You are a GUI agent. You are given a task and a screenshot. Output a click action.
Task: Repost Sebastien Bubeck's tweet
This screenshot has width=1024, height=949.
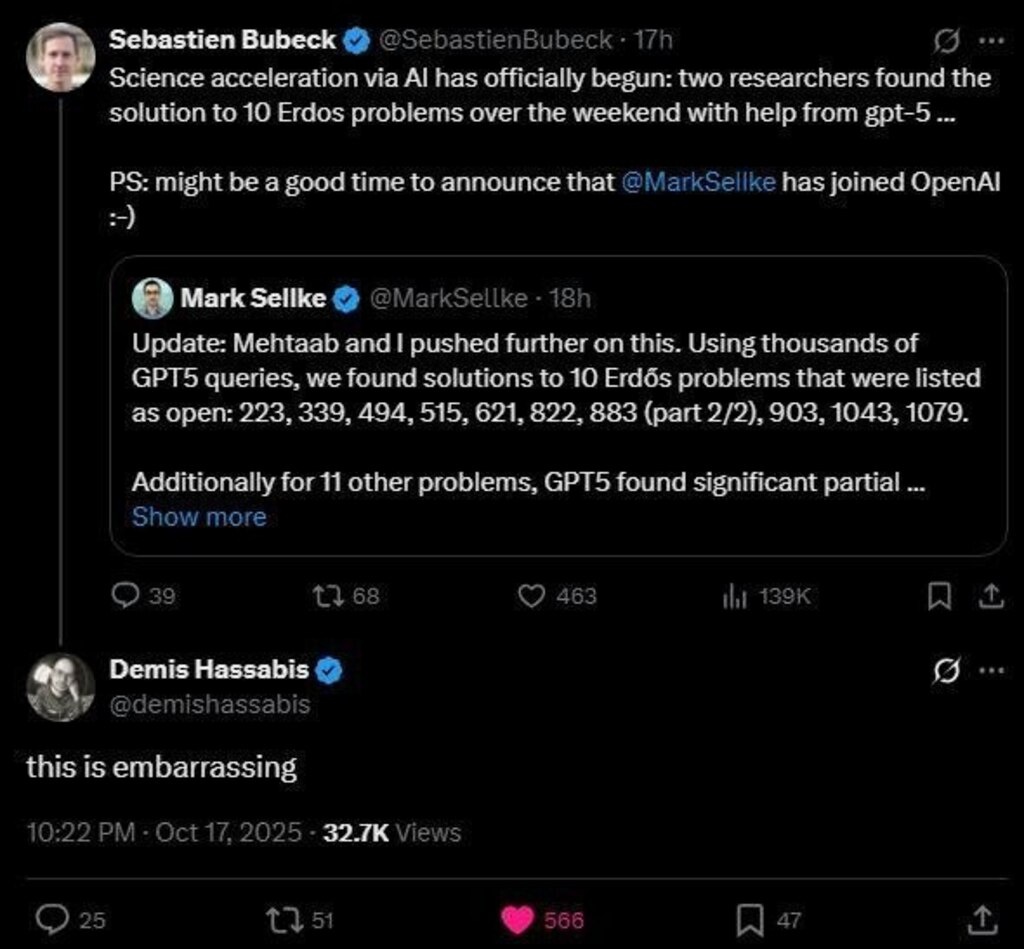tap(327, 596)
